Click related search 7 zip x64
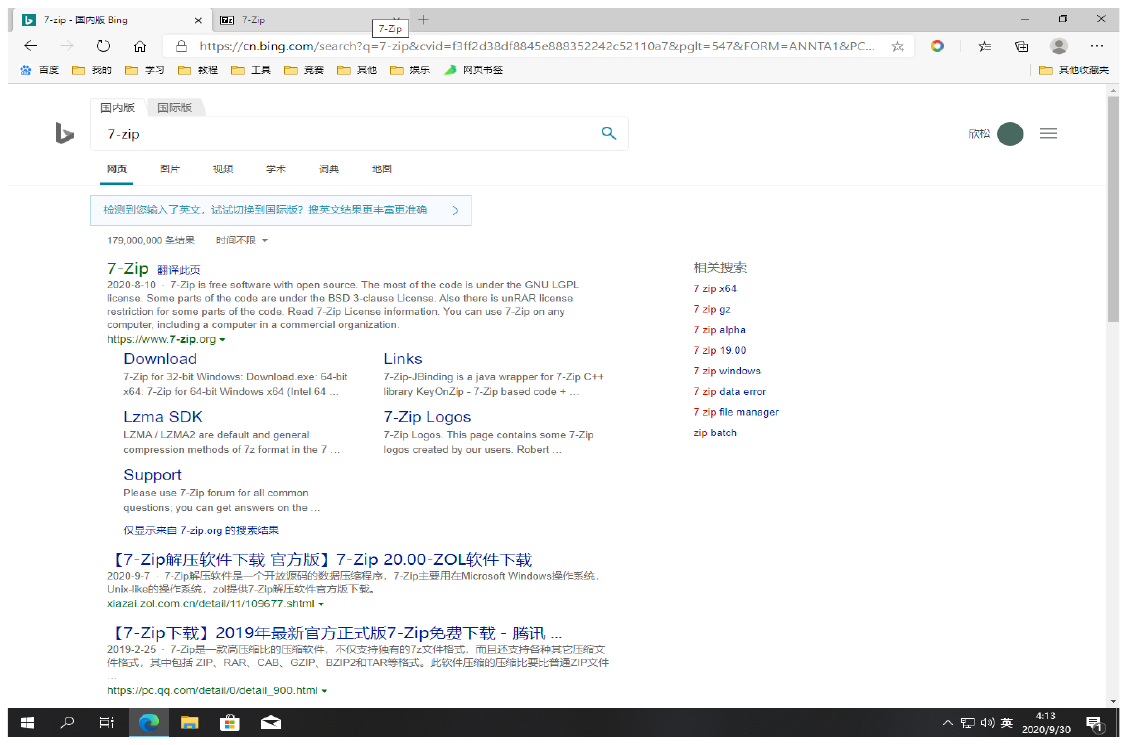The height and width of the screenshot is (745, 1128). pos(715,289)
